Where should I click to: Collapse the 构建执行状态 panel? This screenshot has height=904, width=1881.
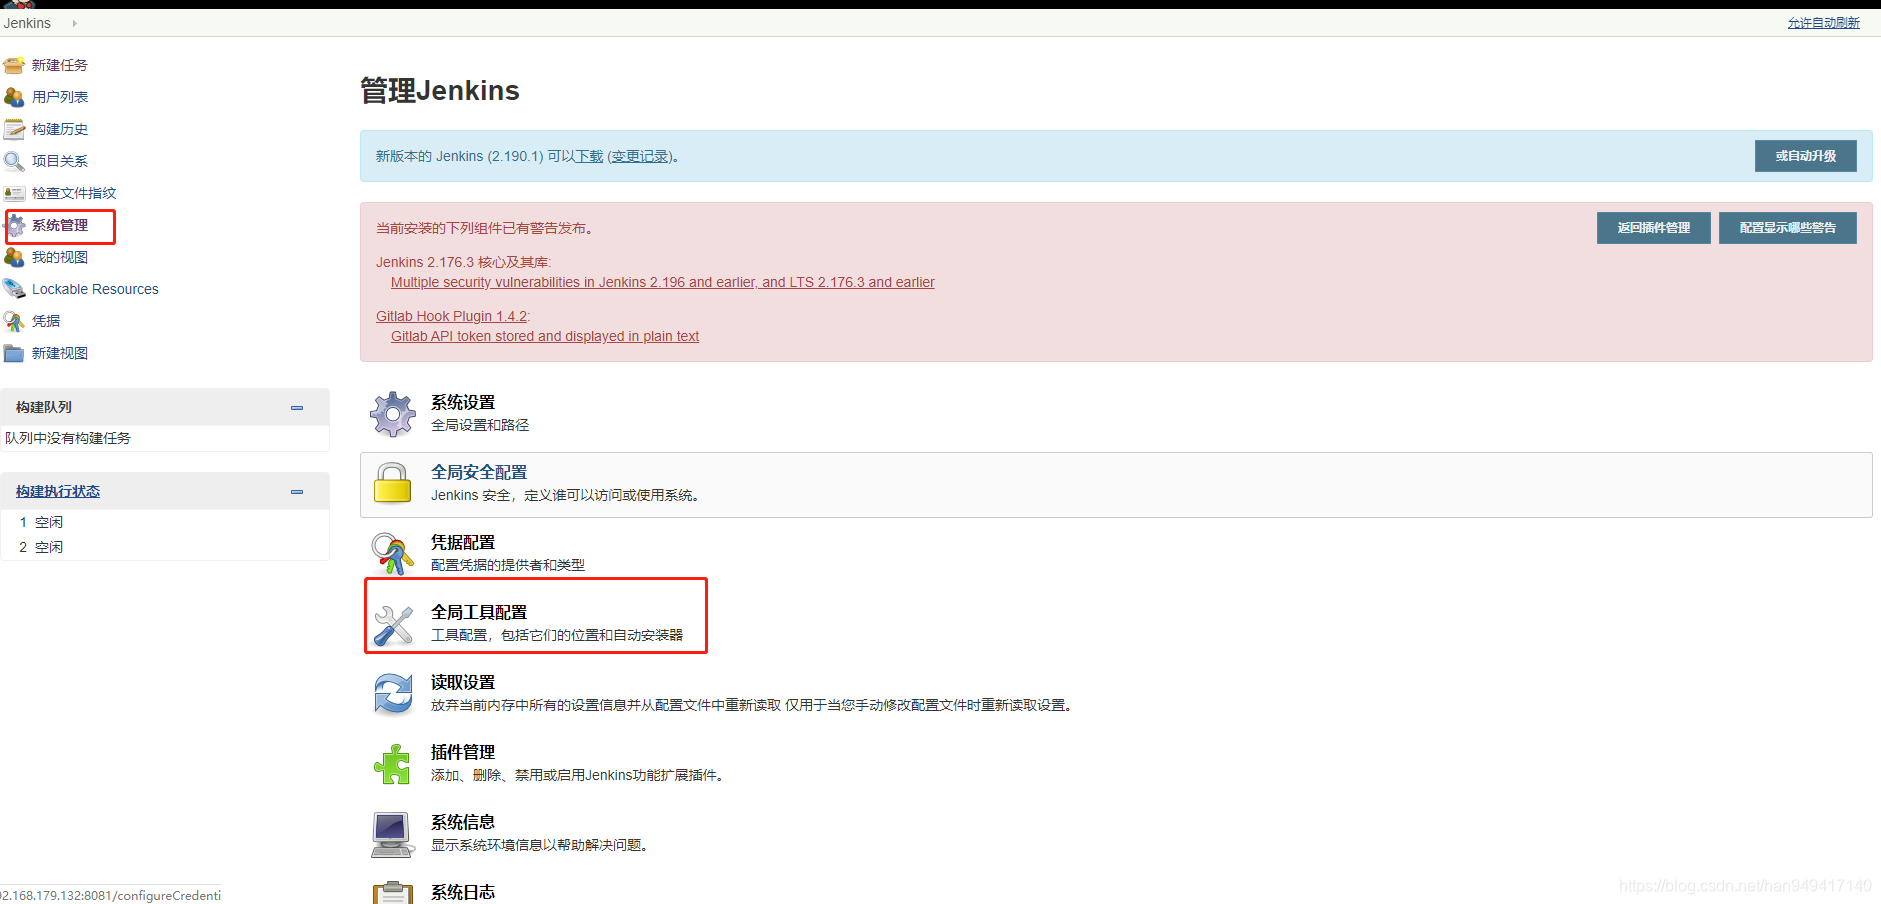[x=297, y=492]
